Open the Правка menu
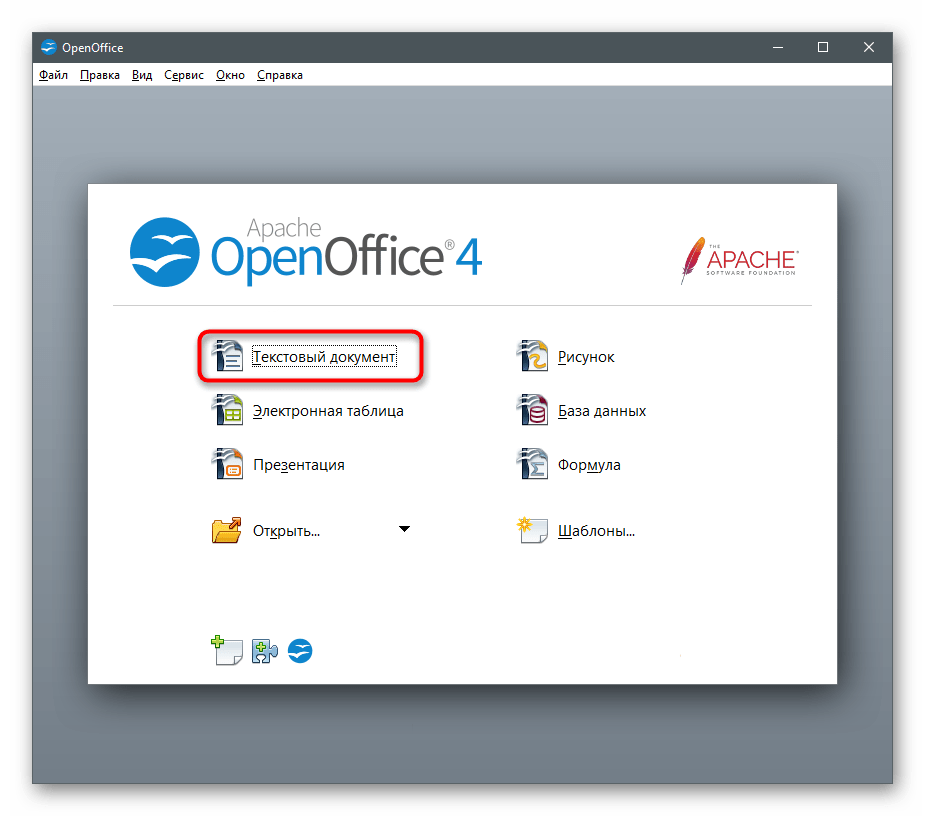 (x=100, y=75)
